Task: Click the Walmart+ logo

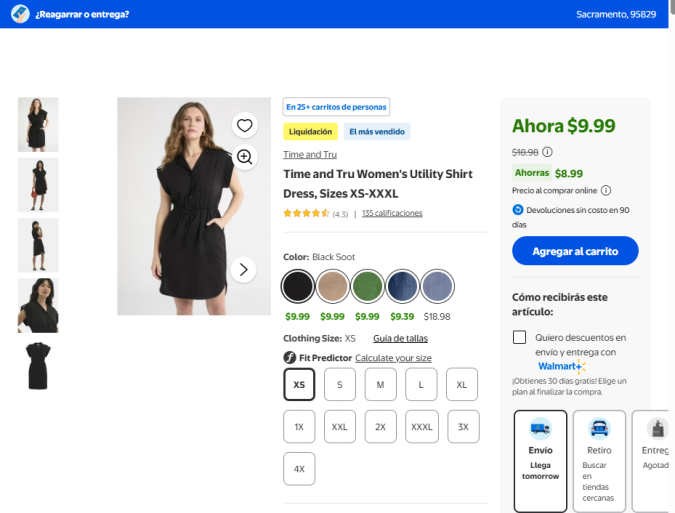Action: [x=562, y=366]
